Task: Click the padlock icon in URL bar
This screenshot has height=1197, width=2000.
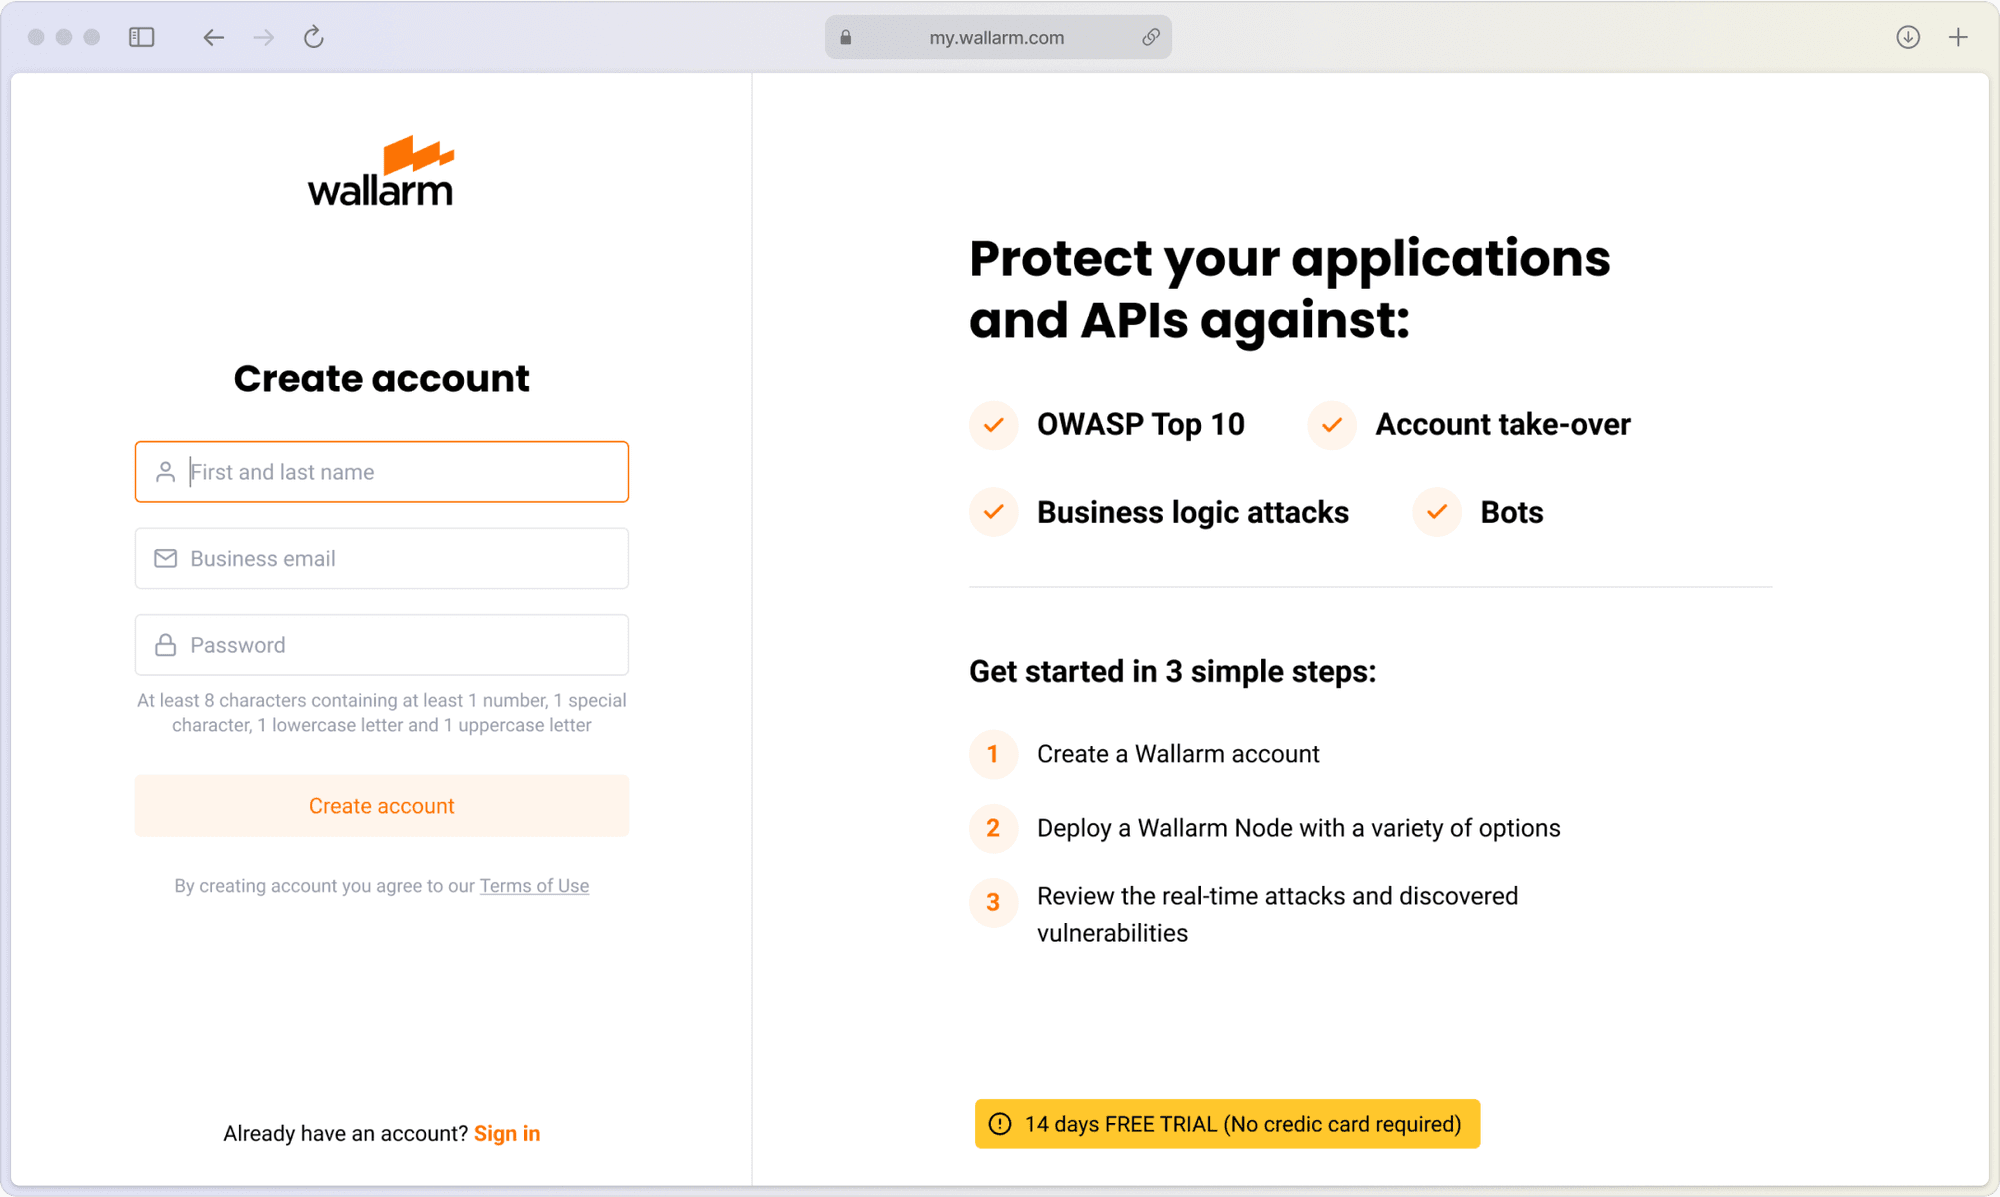Action: [x=846, y=37]
